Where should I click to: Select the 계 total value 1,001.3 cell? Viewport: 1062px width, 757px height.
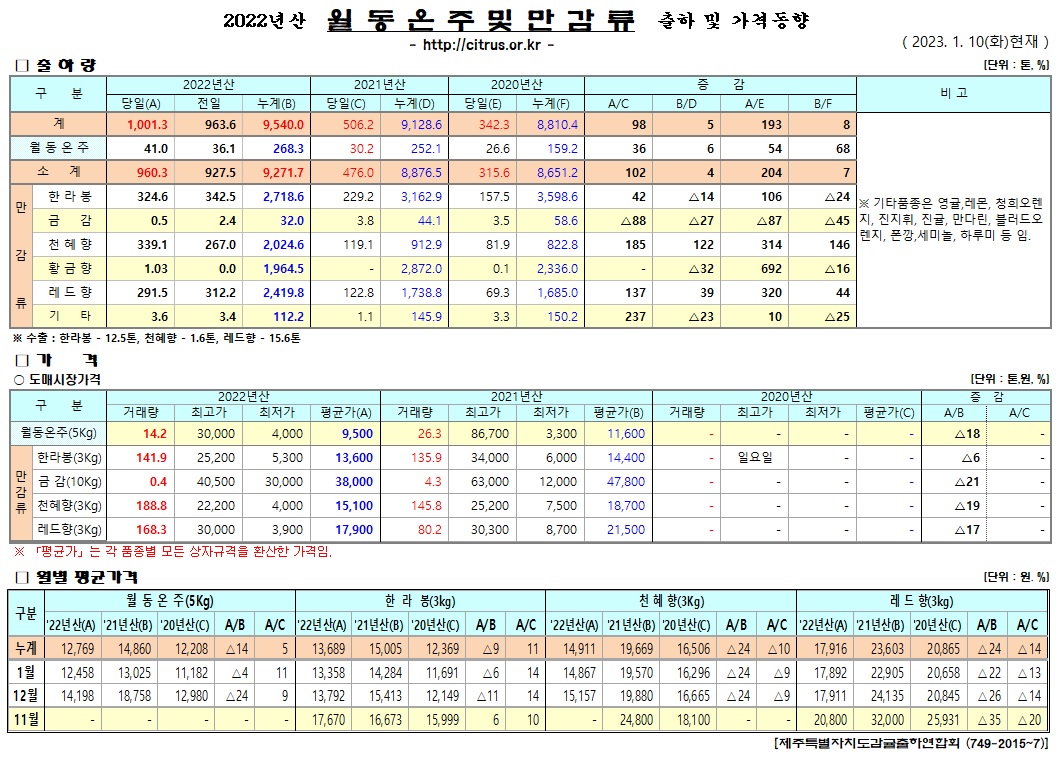(146, 125)
